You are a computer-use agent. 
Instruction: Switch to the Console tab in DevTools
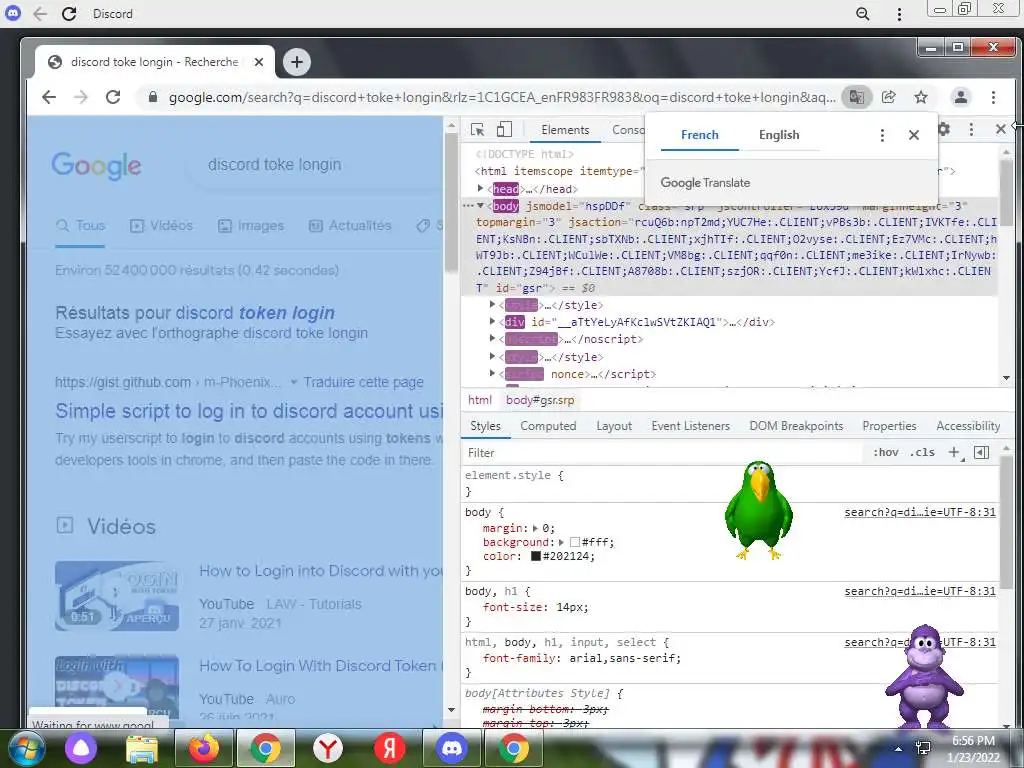(x=628, y=130)
